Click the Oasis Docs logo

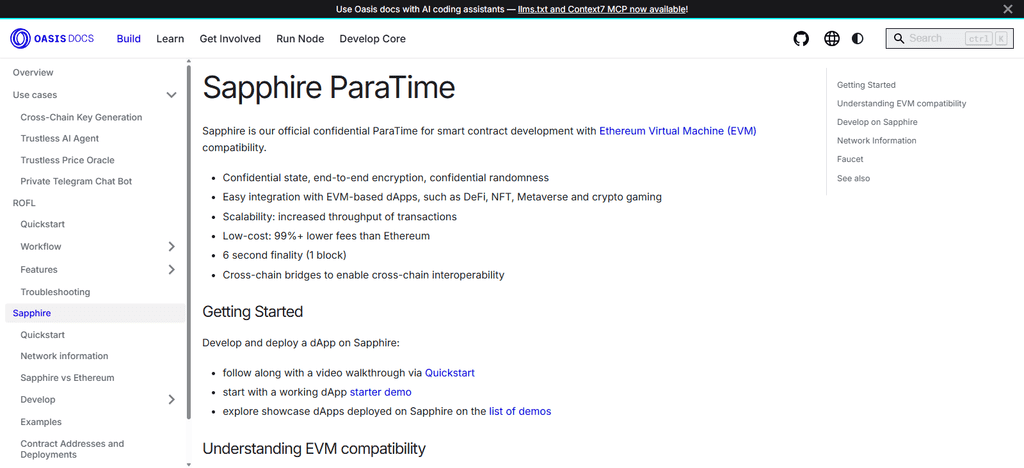52,39
